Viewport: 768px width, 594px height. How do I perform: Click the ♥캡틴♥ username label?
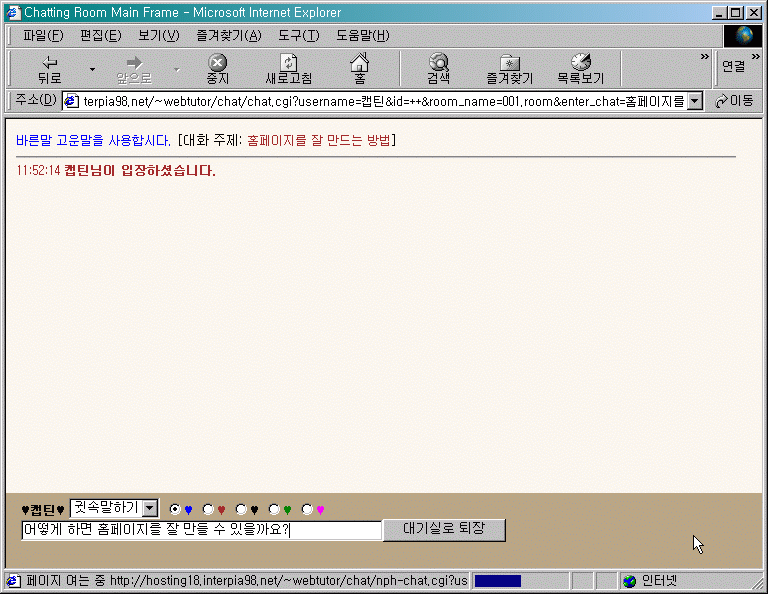click(x=43, y=510)
